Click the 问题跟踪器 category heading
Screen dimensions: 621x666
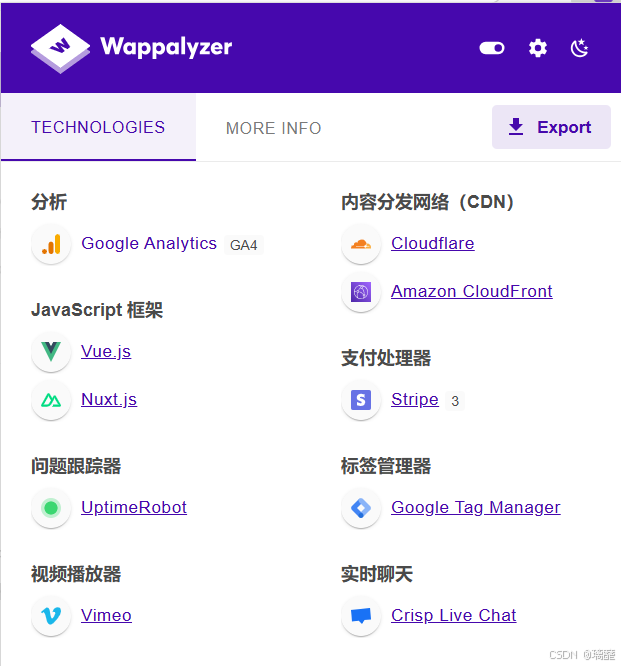click(x=76, y=466)
